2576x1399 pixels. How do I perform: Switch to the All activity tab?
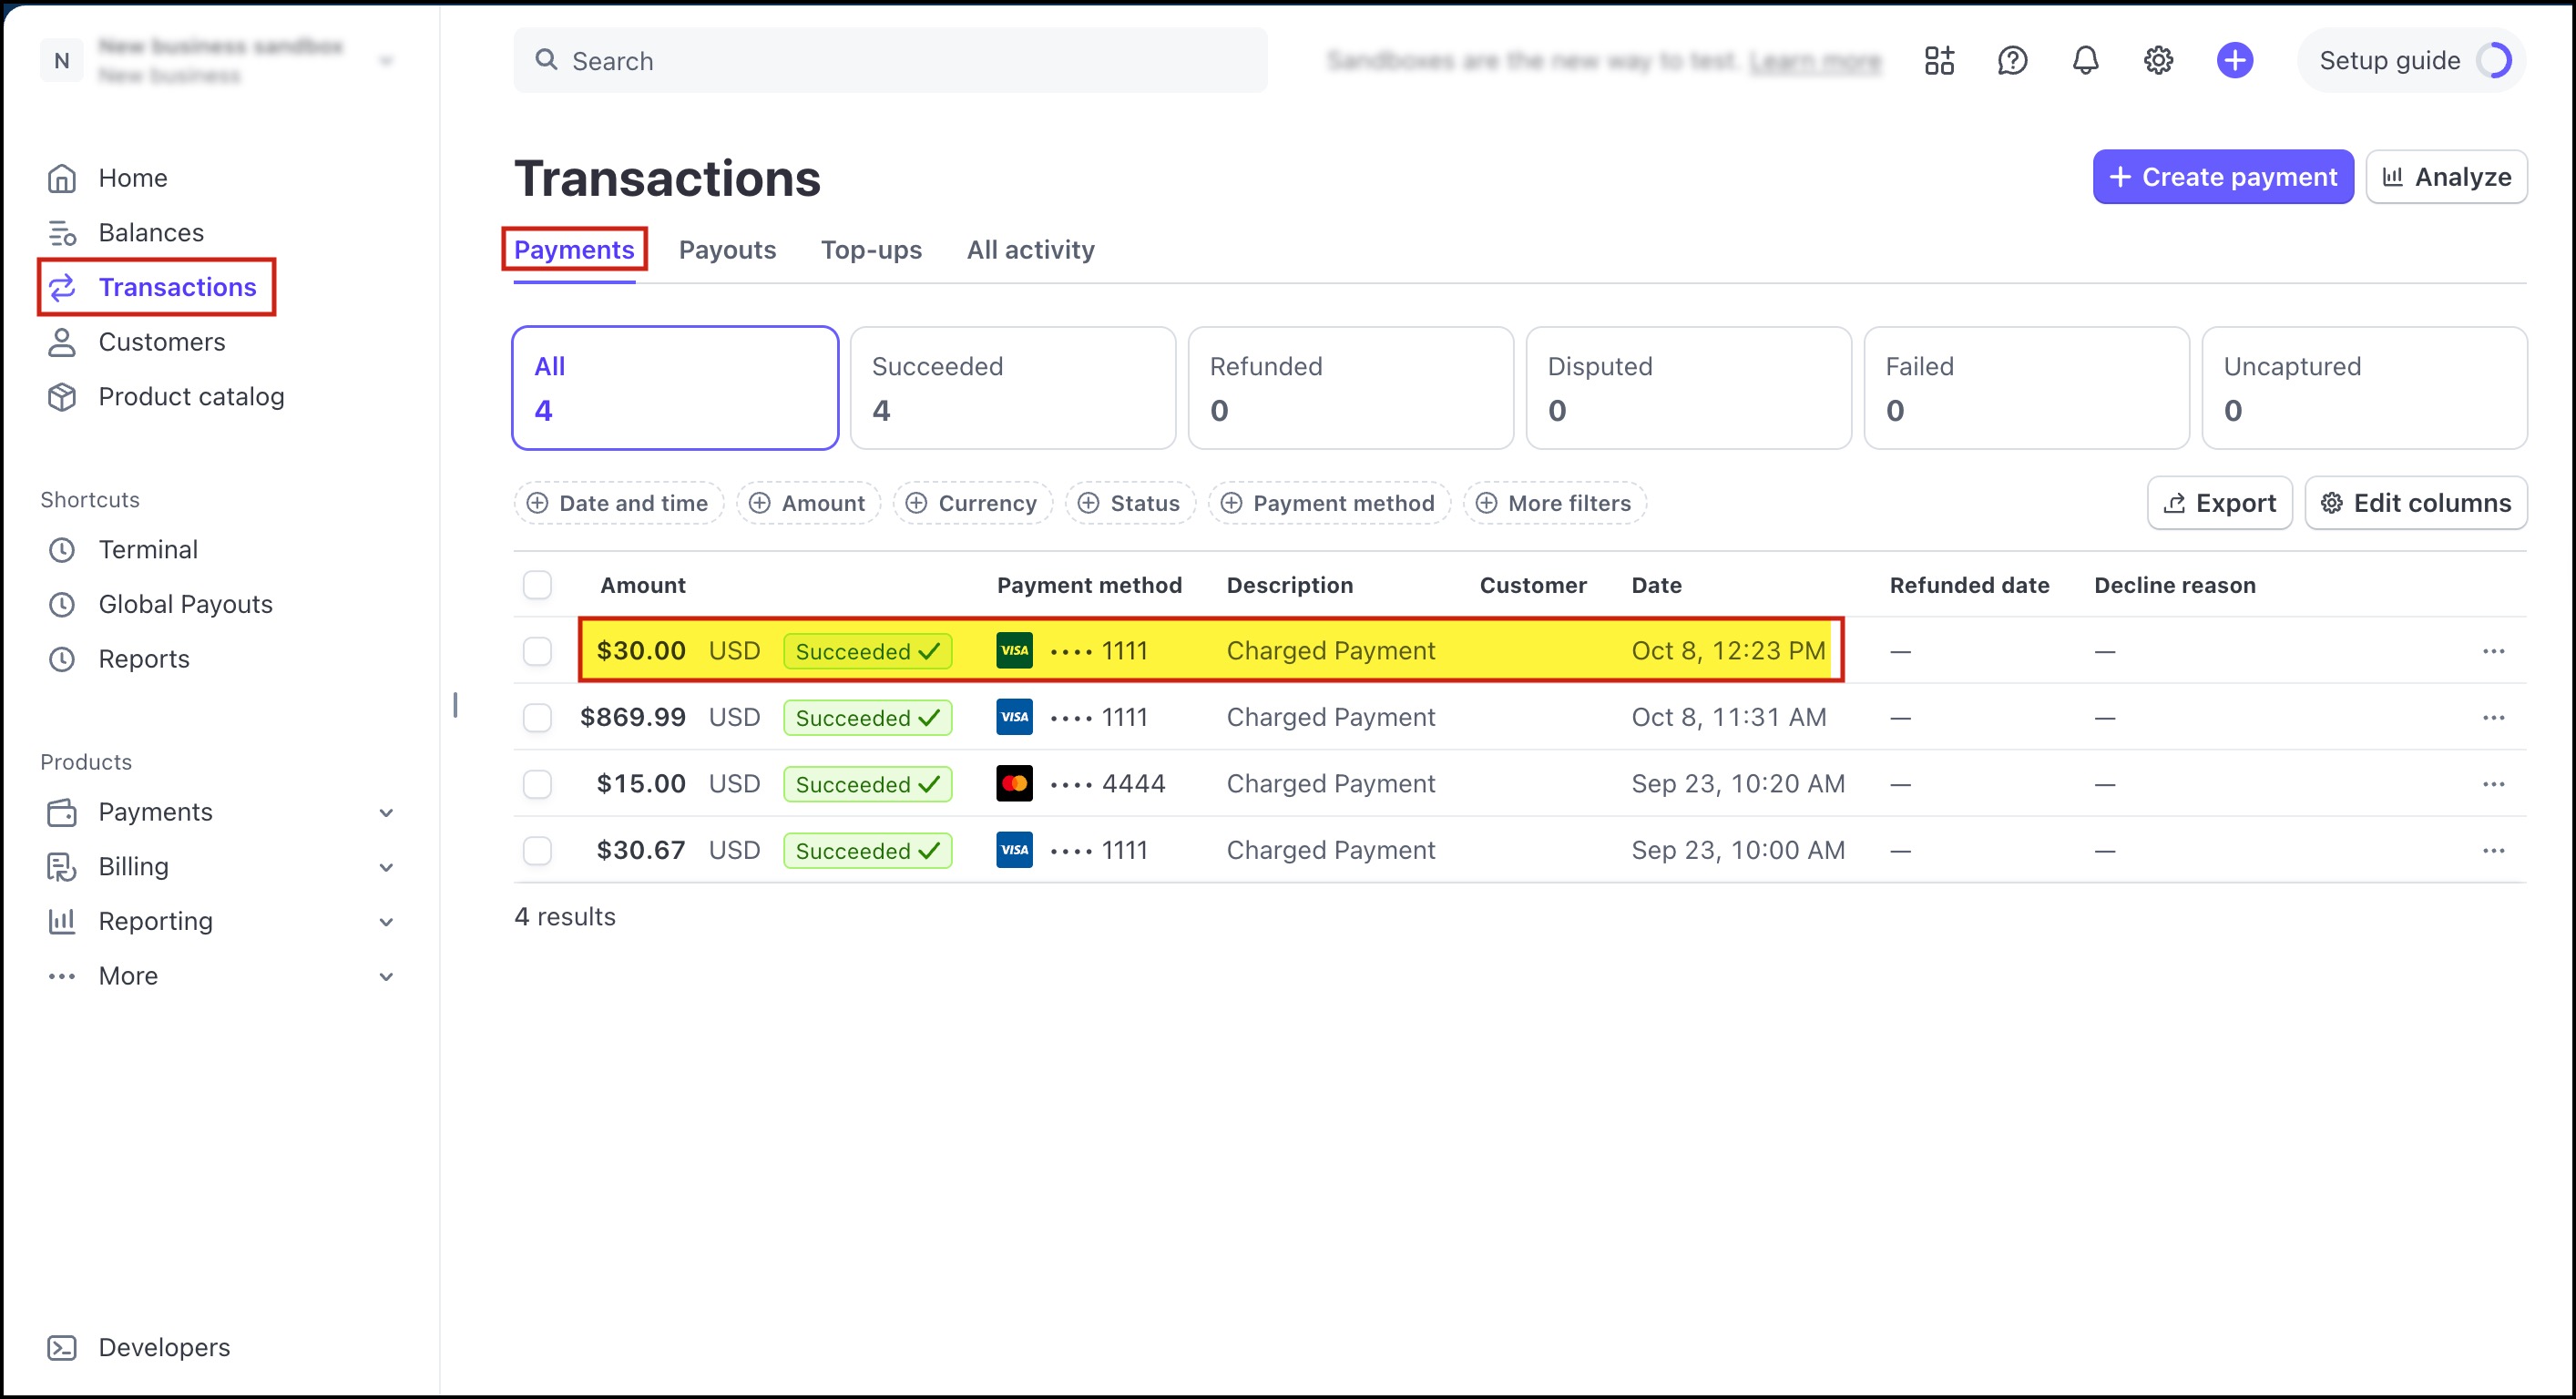pos(1030,250)
